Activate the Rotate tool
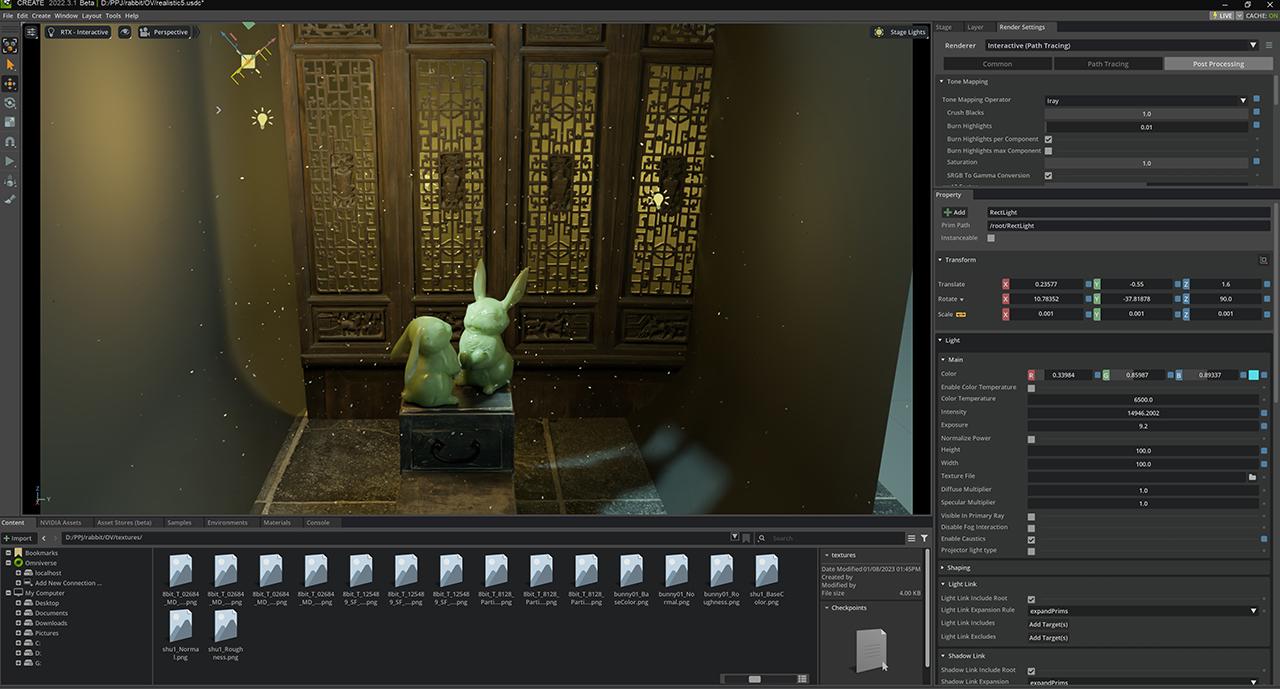This screenshot has height=689, width=1280. tap(11, 103)
